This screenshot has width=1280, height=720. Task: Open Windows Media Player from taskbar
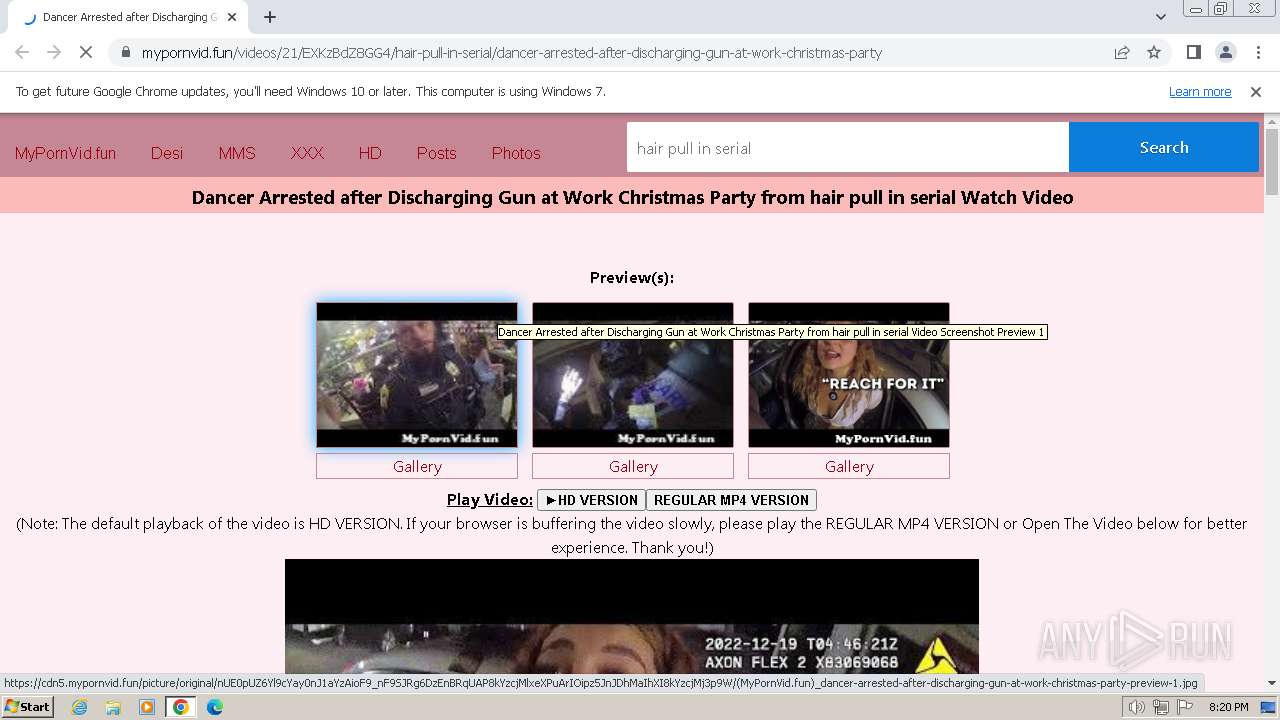(147, 707)
